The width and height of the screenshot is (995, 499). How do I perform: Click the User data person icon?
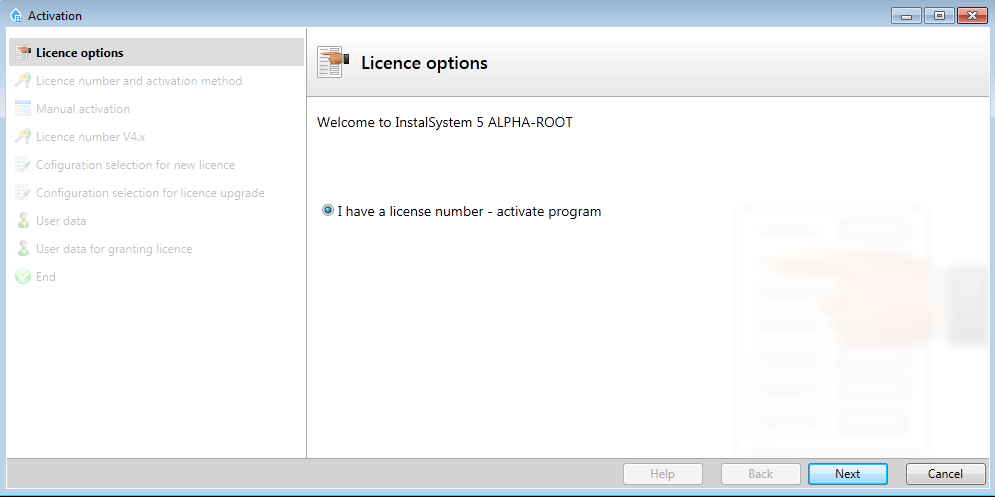coord(23,220)
